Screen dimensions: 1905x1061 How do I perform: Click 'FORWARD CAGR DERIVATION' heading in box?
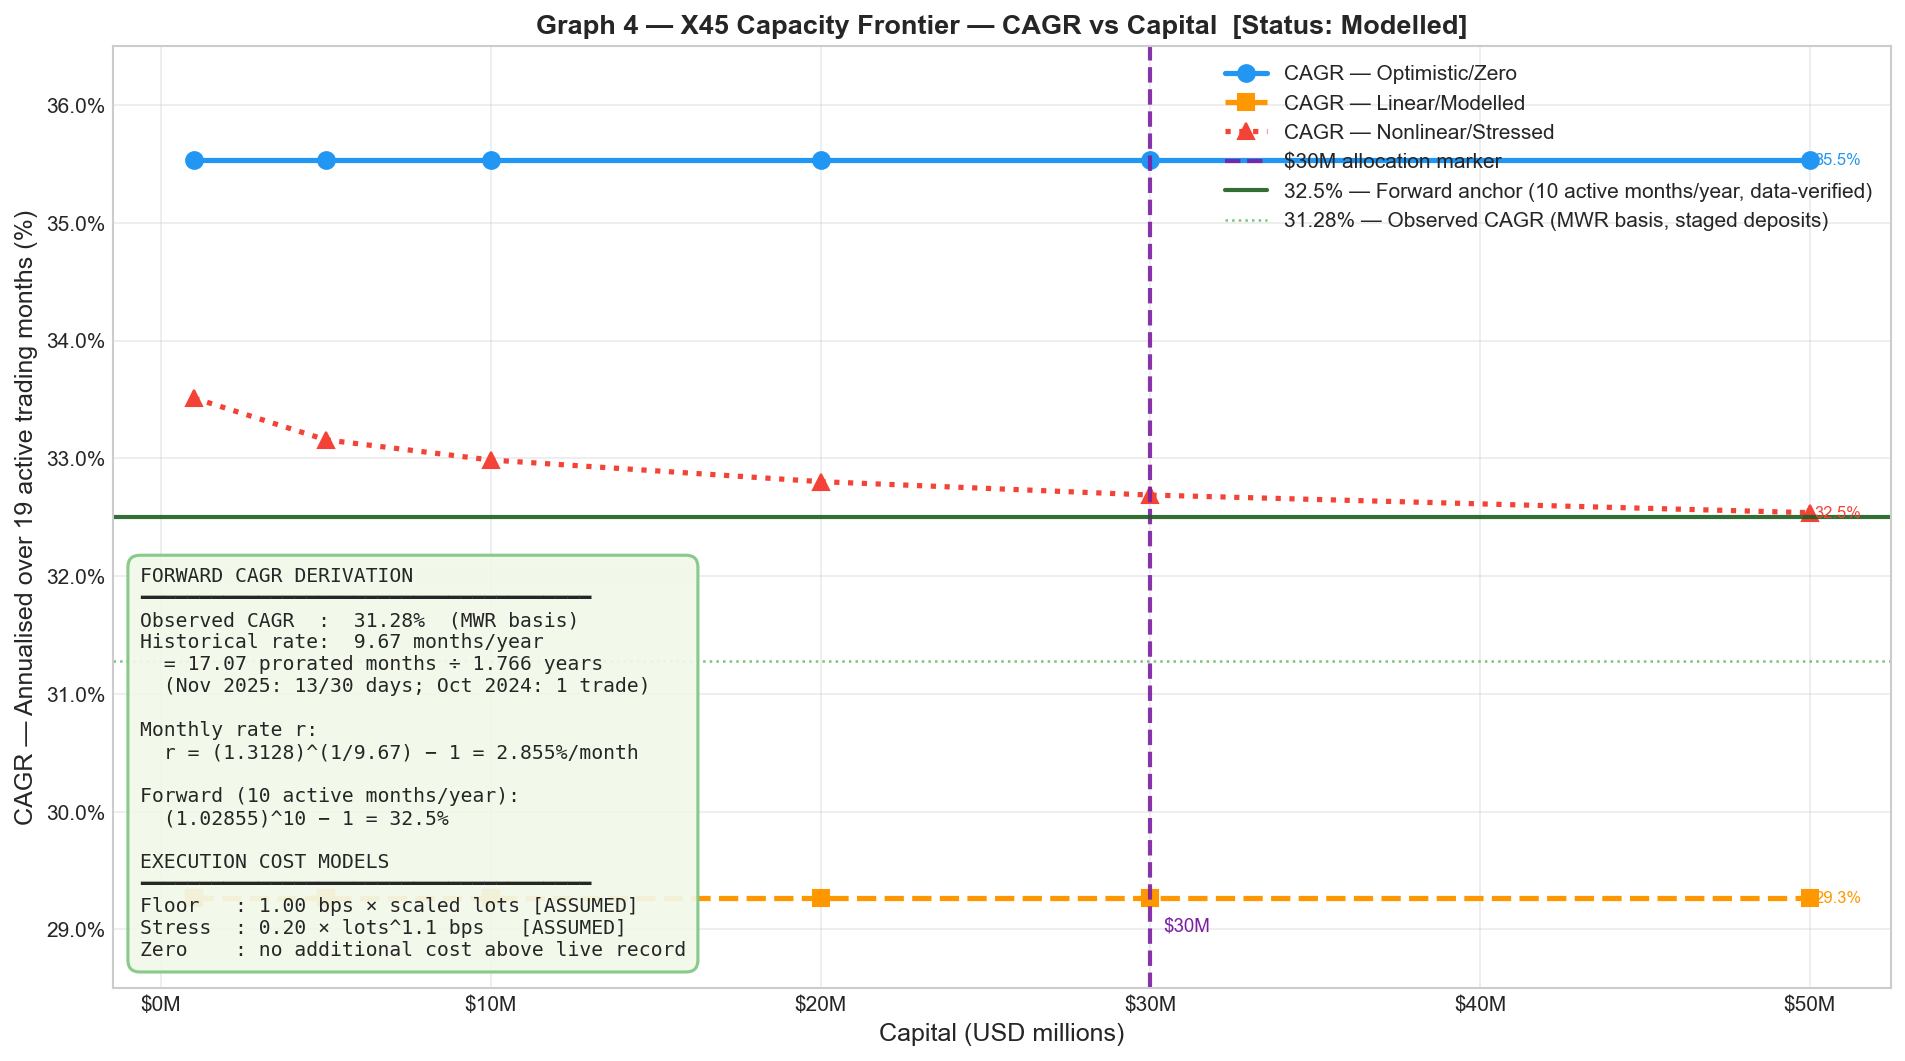point(277,576)
